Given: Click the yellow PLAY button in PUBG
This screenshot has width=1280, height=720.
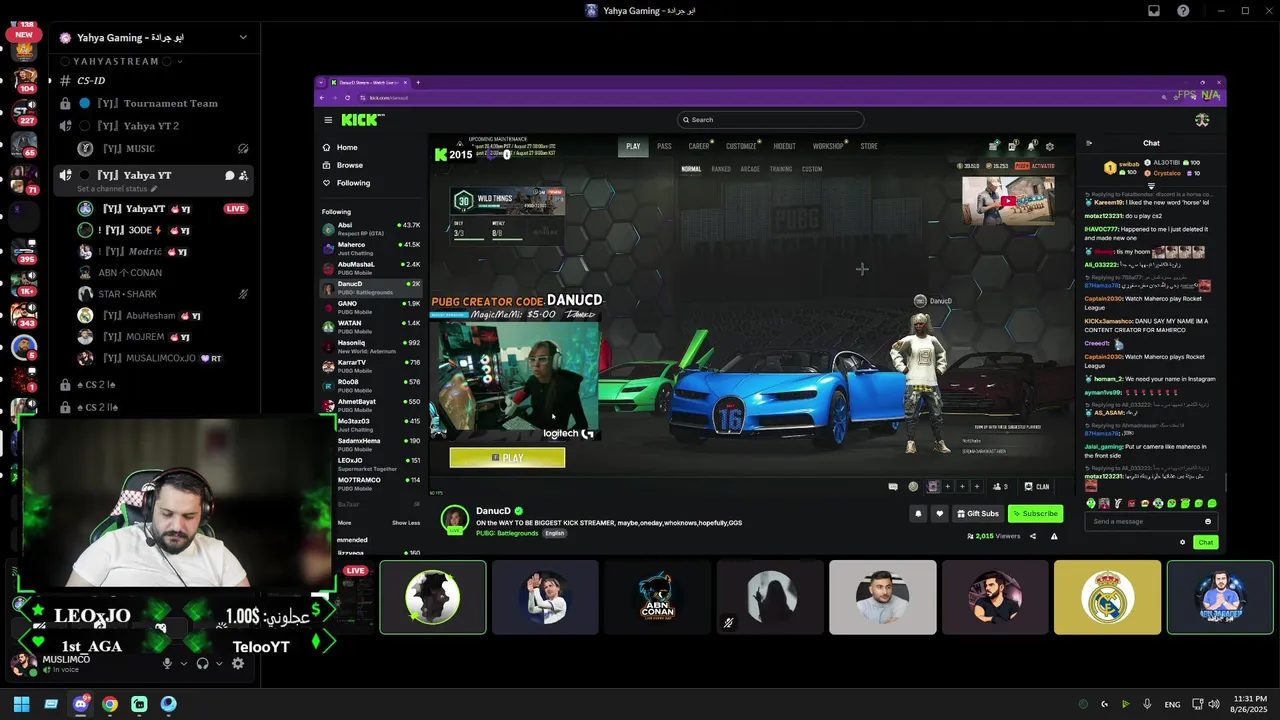Looking at the screenshot, I should click(x=507, y=458).
